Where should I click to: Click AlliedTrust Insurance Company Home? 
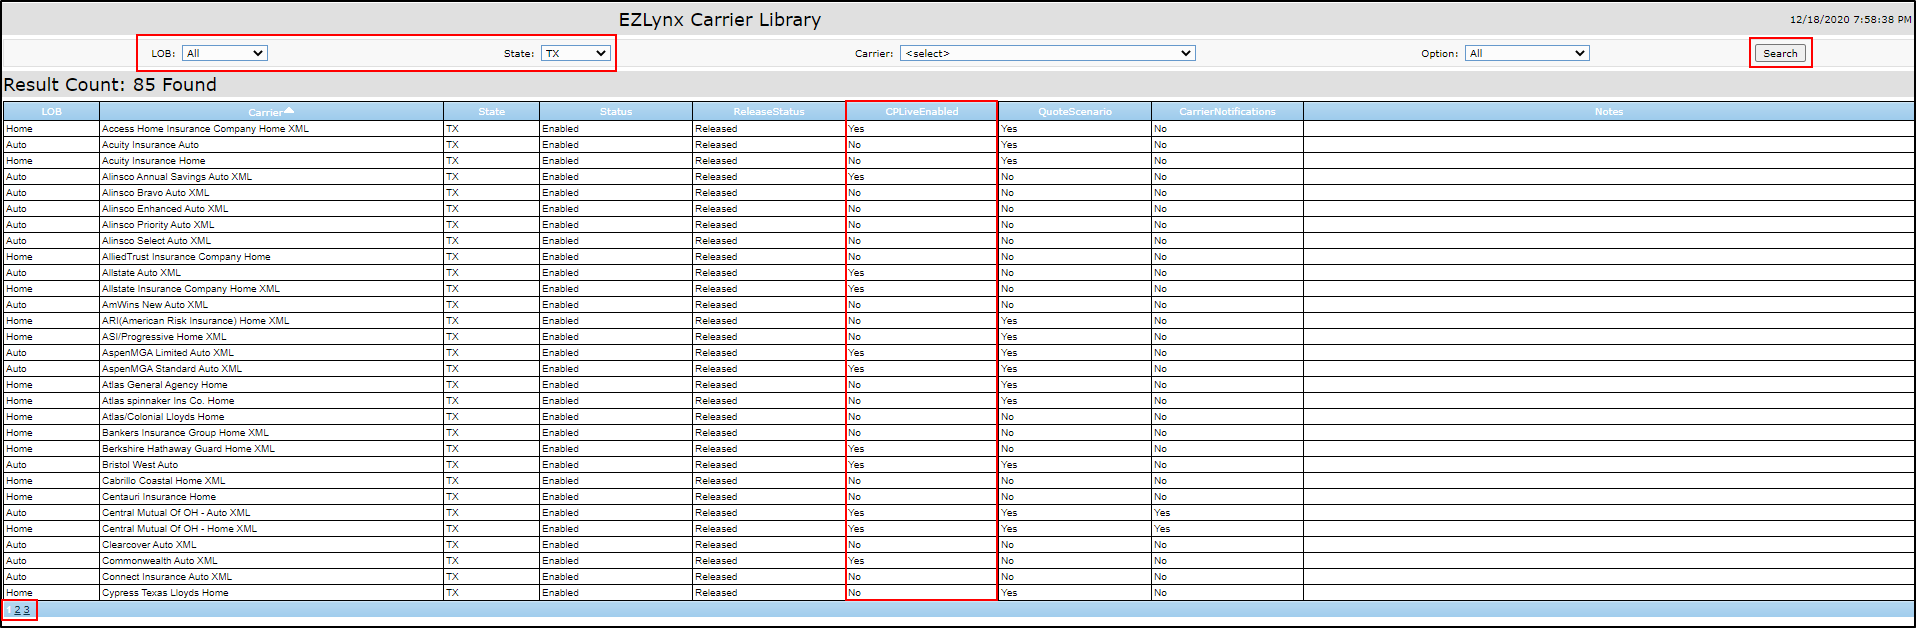pos(186,257)
